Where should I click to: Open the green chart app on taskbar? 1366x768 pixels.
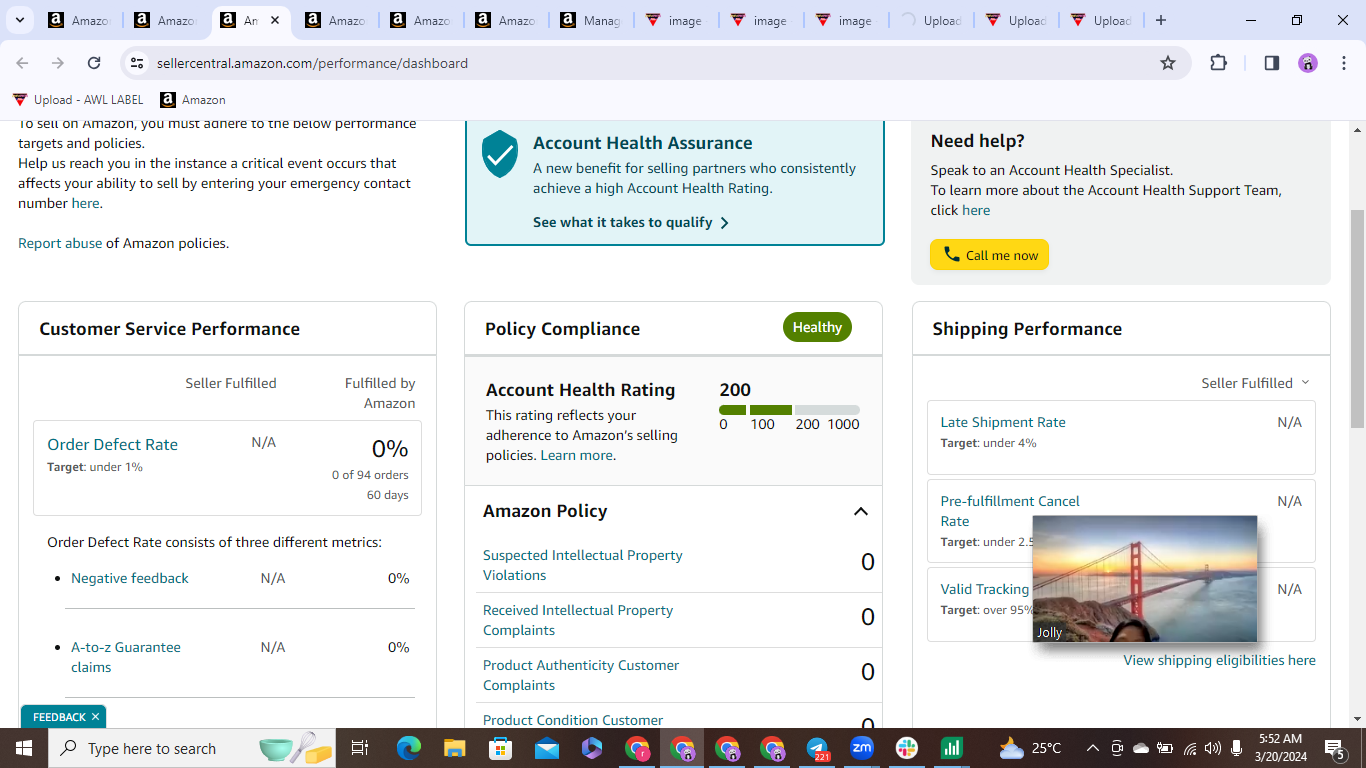click(951, 748)
